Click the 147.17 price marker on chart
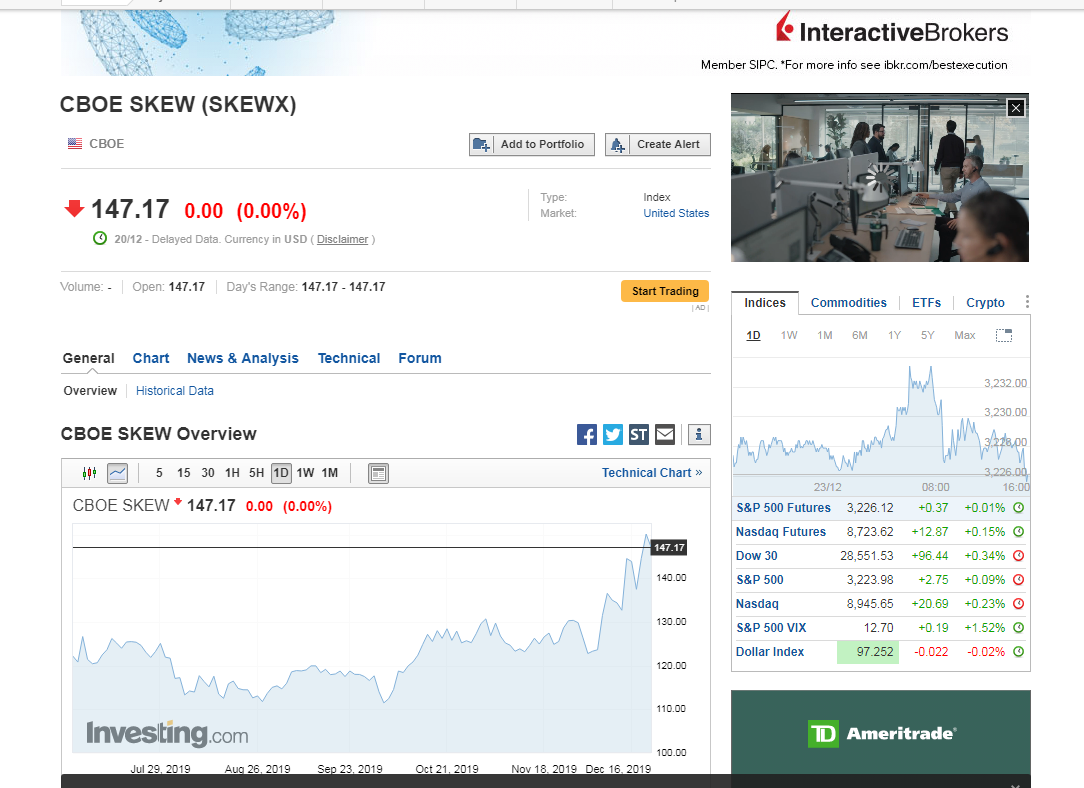This screenshot has width=1084, height=788. pos(669,547)
